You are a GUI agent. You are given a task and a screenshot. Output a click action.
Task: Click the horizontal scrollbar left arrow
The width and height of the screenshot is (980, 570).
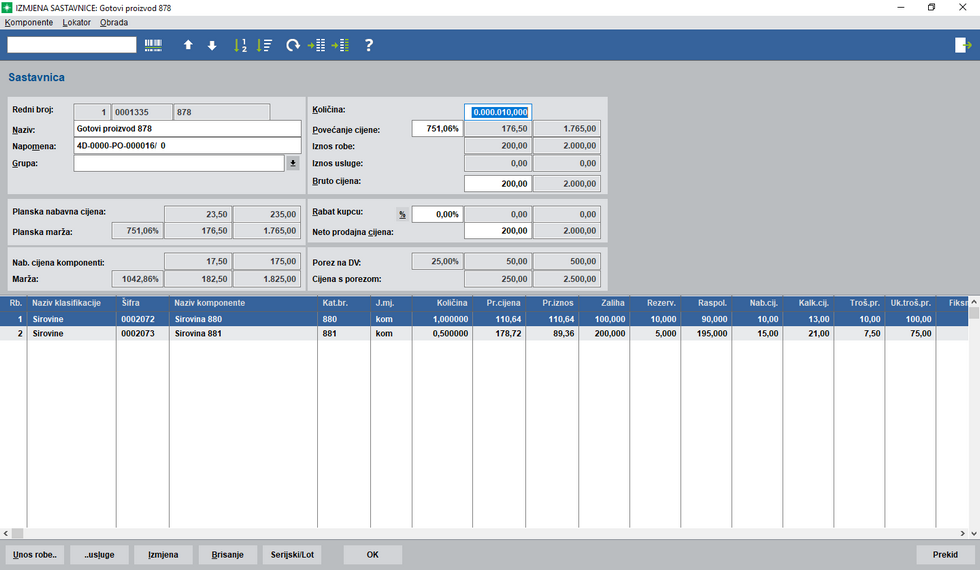pyautogui.click(x=6, y=534)
